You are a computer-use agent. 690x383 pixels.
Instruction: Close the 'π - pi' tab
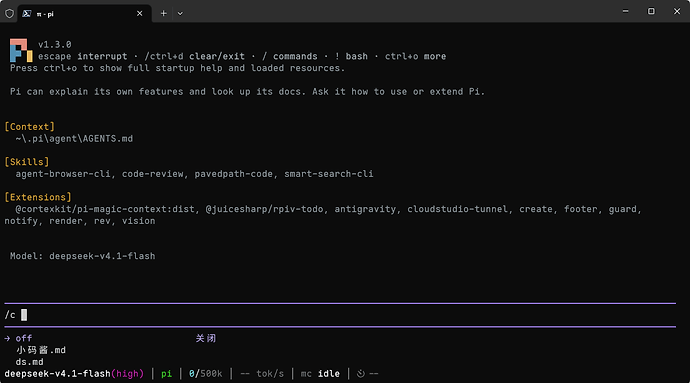click(139, 14)
